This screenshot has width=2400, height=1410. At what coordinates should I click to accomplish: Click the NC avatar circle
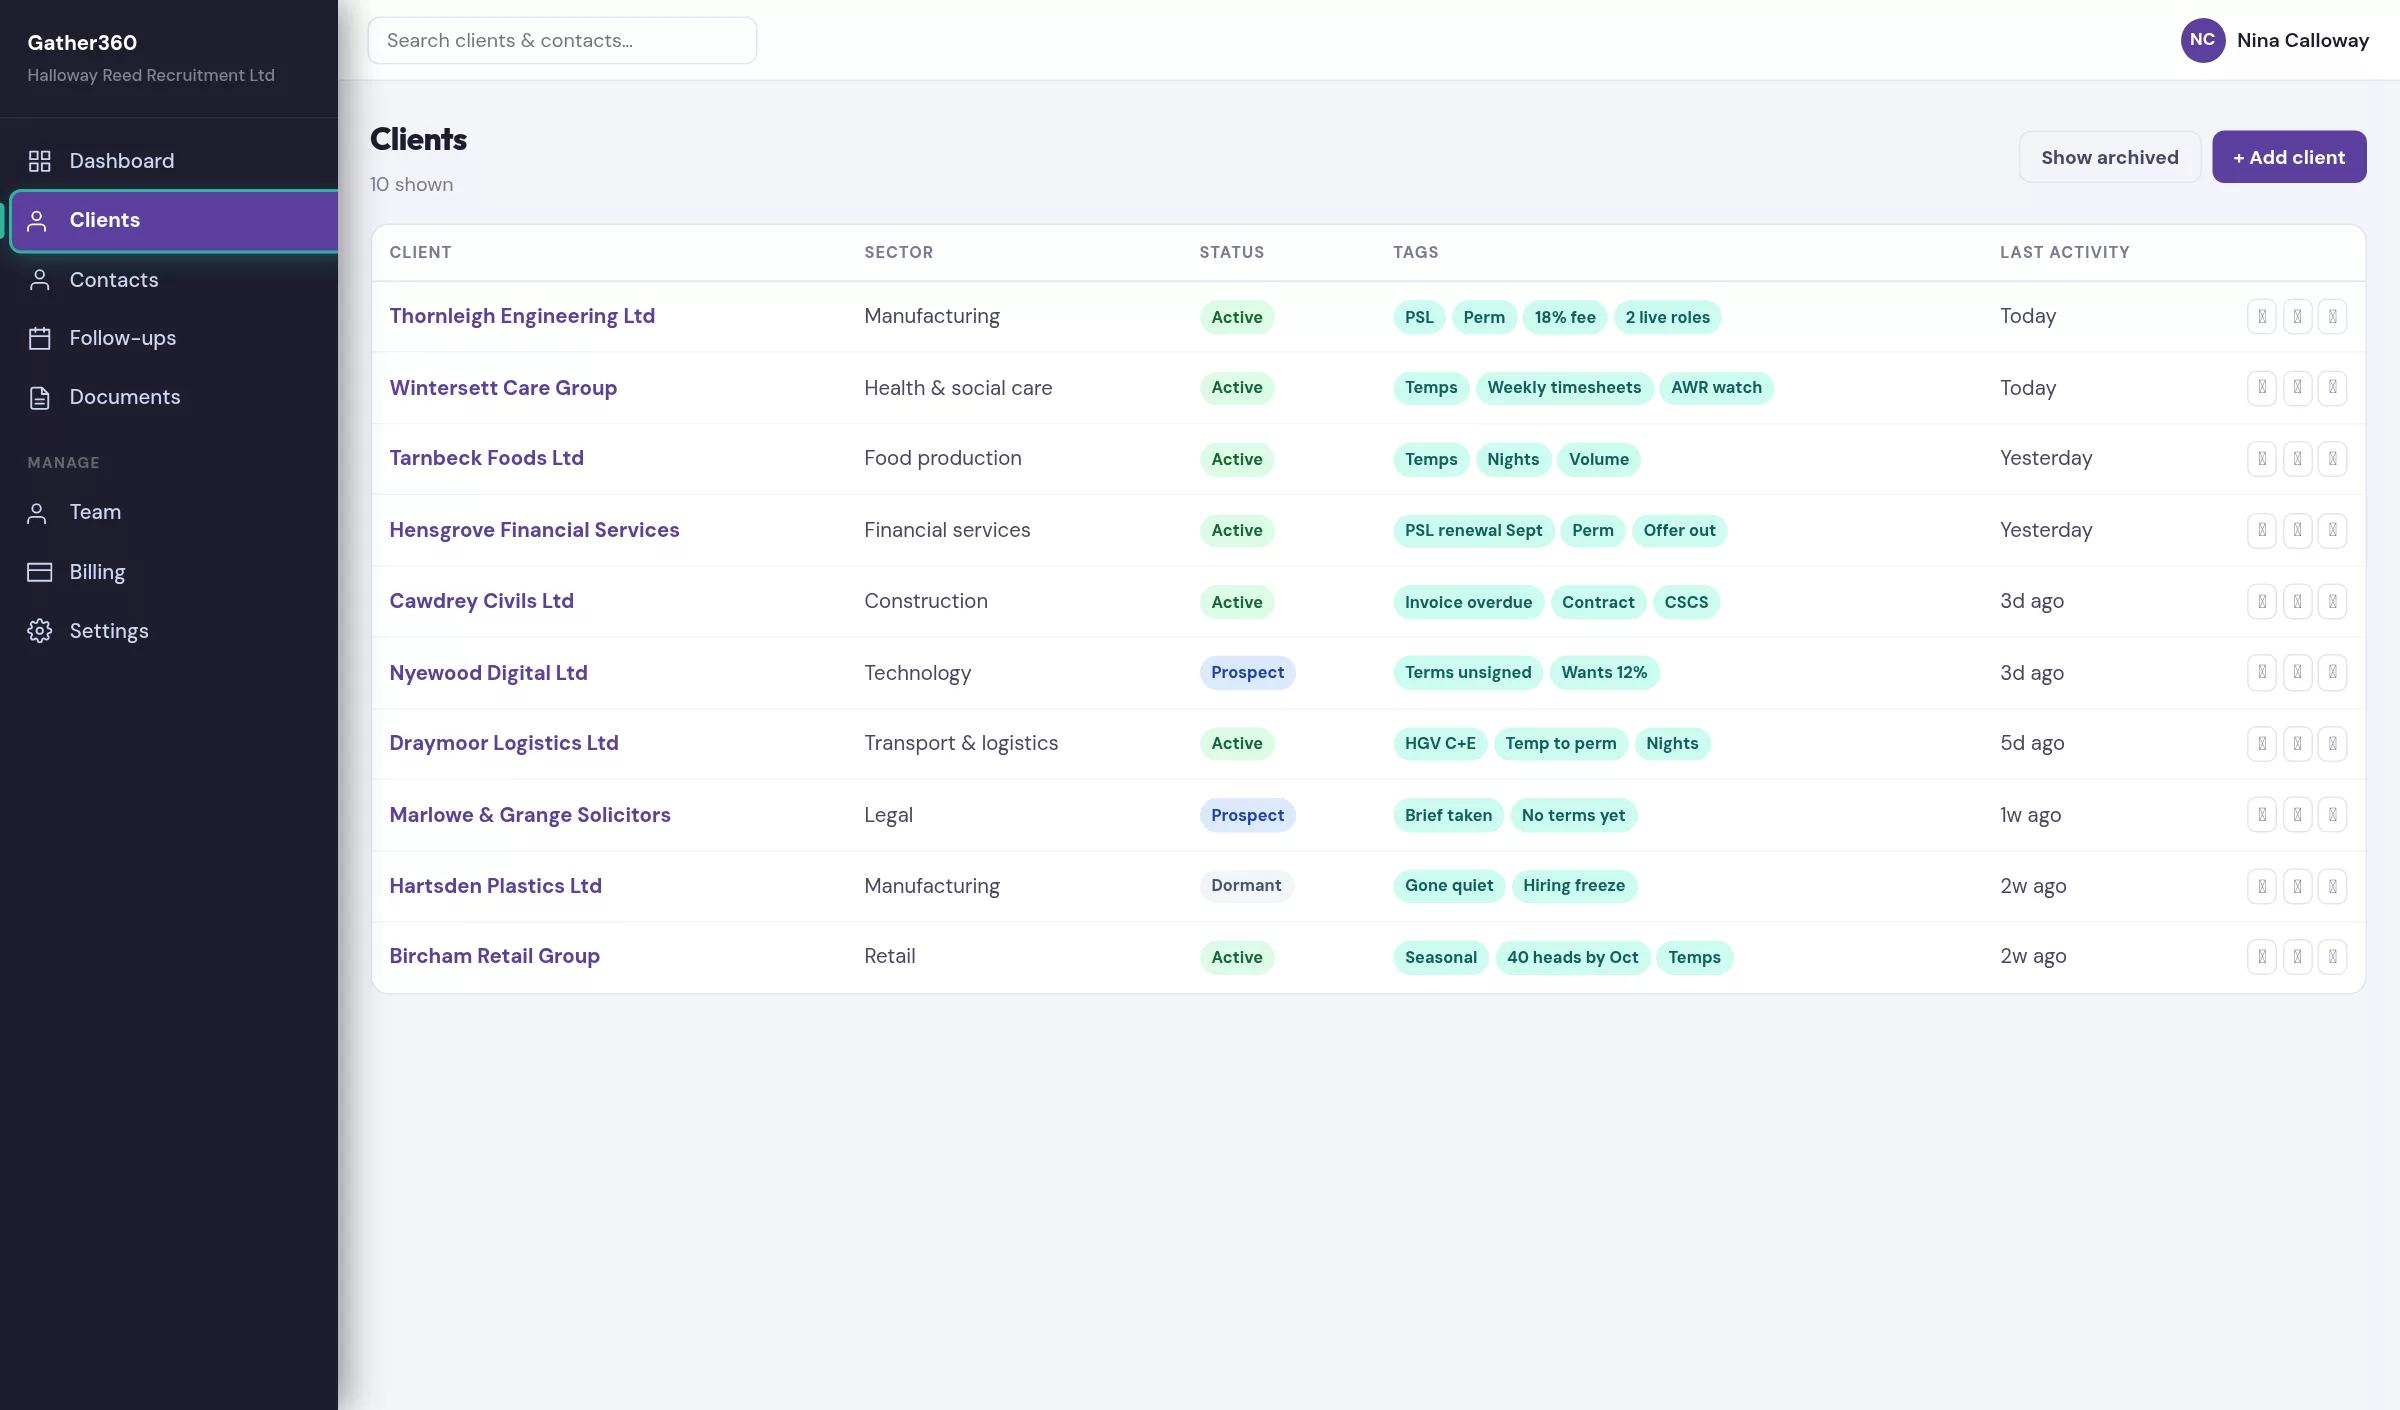click(x=2202, y=40)
